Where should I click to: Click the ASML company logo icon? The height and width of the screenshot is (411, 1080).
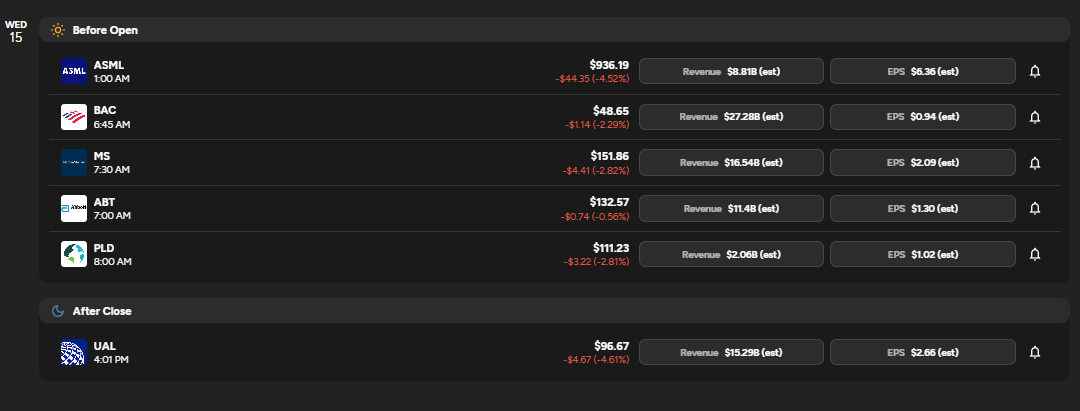point(74,71)
